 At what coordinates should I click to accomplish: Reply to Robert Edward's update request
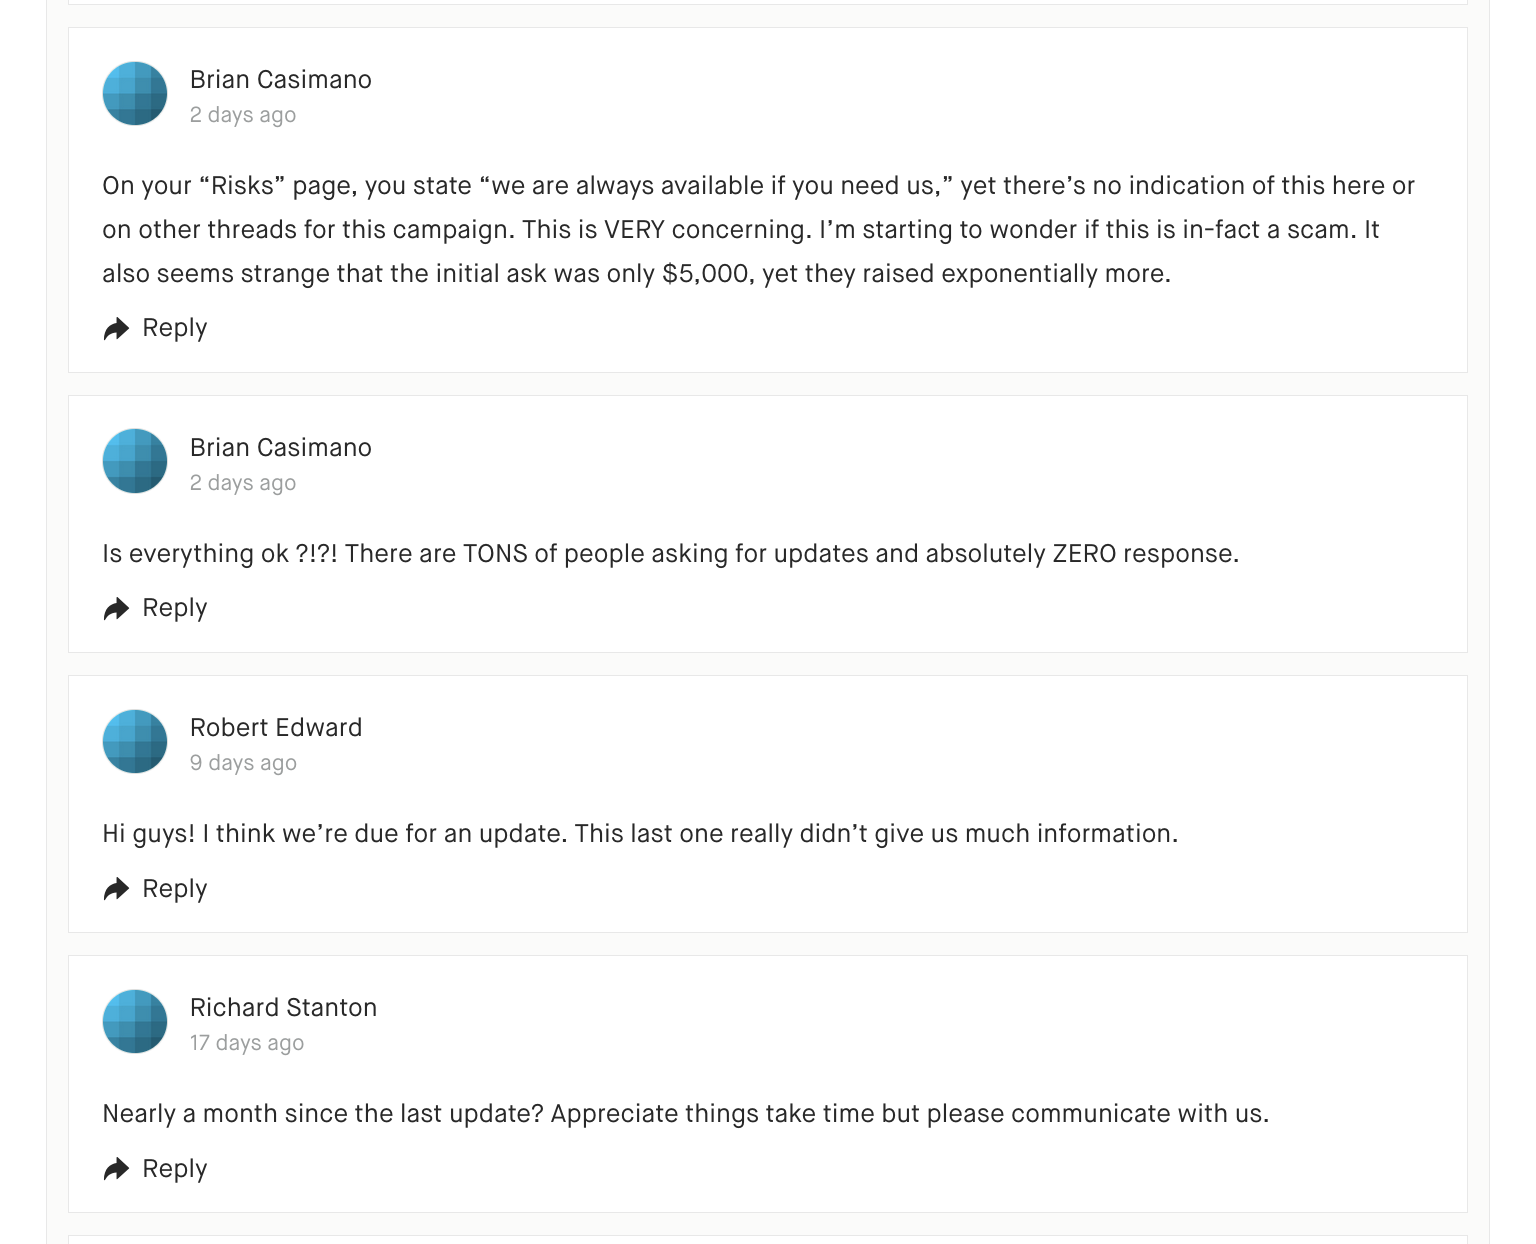pyautogui.click(x=175, y=888)
